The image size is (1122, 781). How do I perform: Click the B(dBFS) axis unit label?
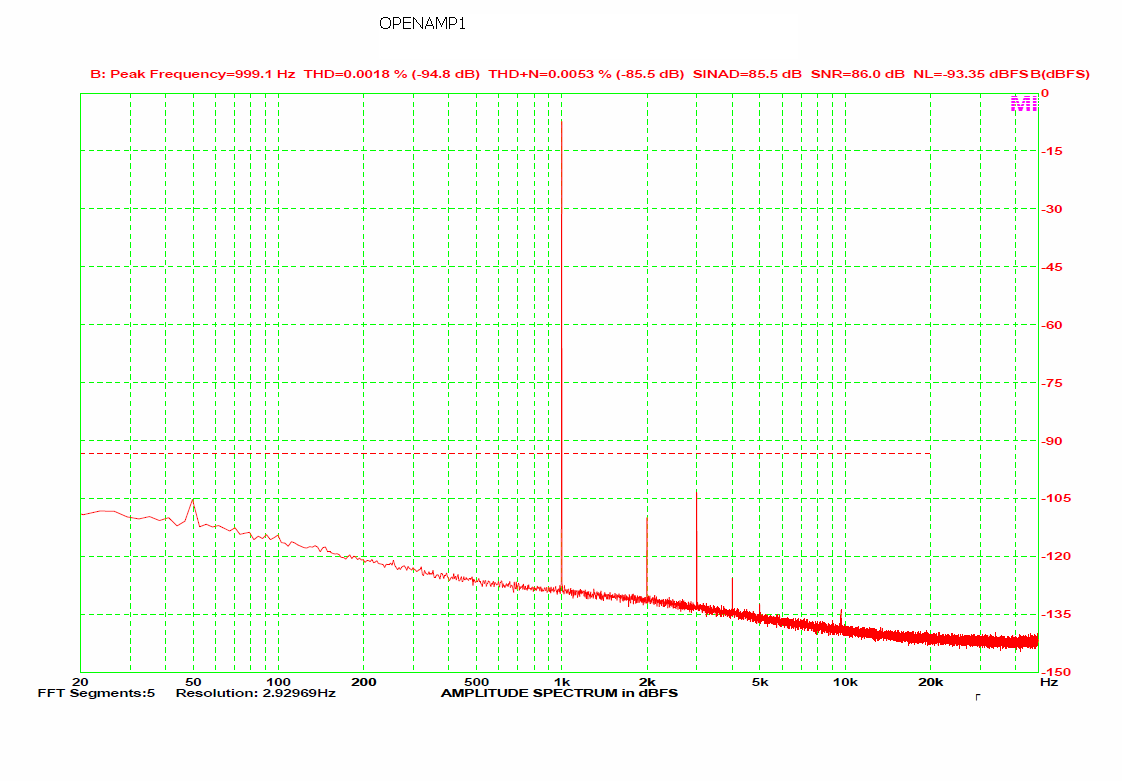[1060, 74]
